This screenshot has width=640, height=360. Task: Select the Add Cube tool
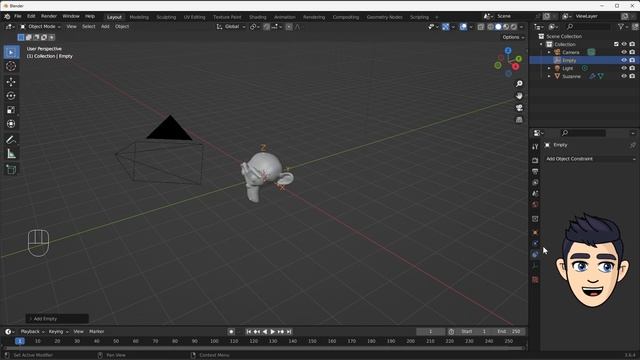click(11, 169)
